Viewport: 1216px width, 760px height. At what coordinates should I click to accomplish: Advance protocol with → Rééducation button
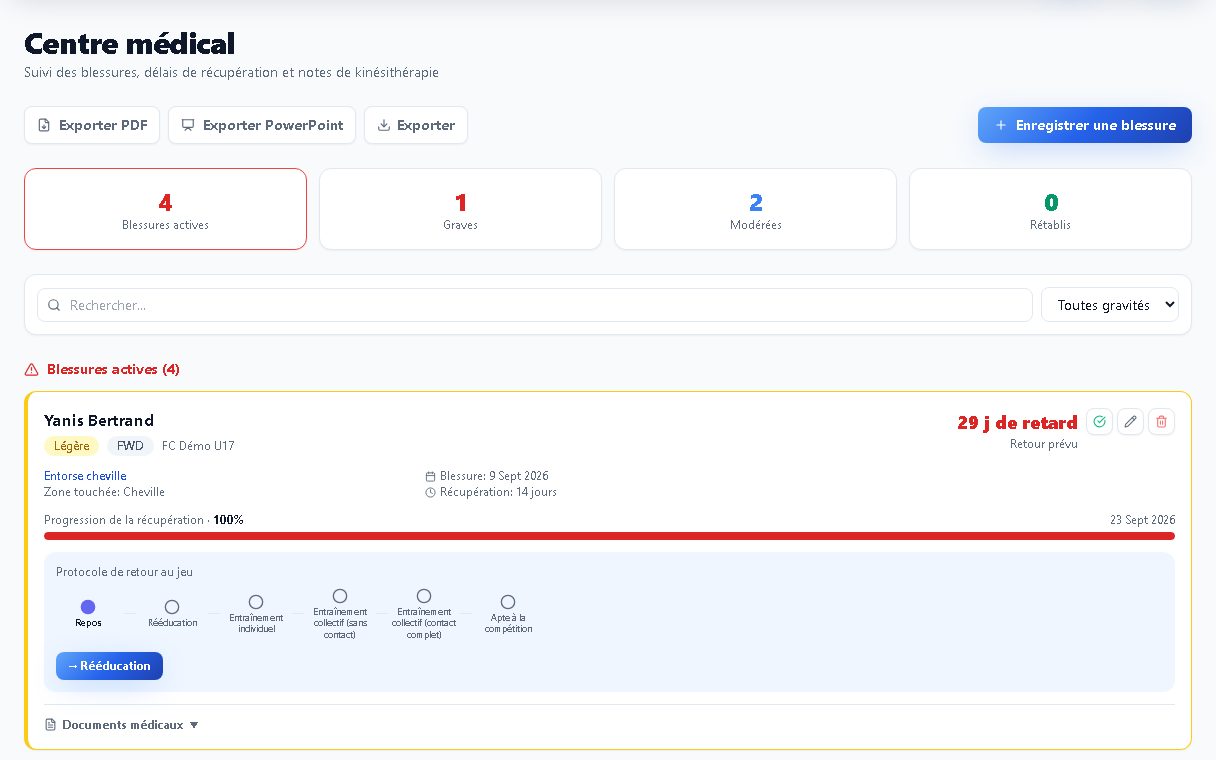109,666
